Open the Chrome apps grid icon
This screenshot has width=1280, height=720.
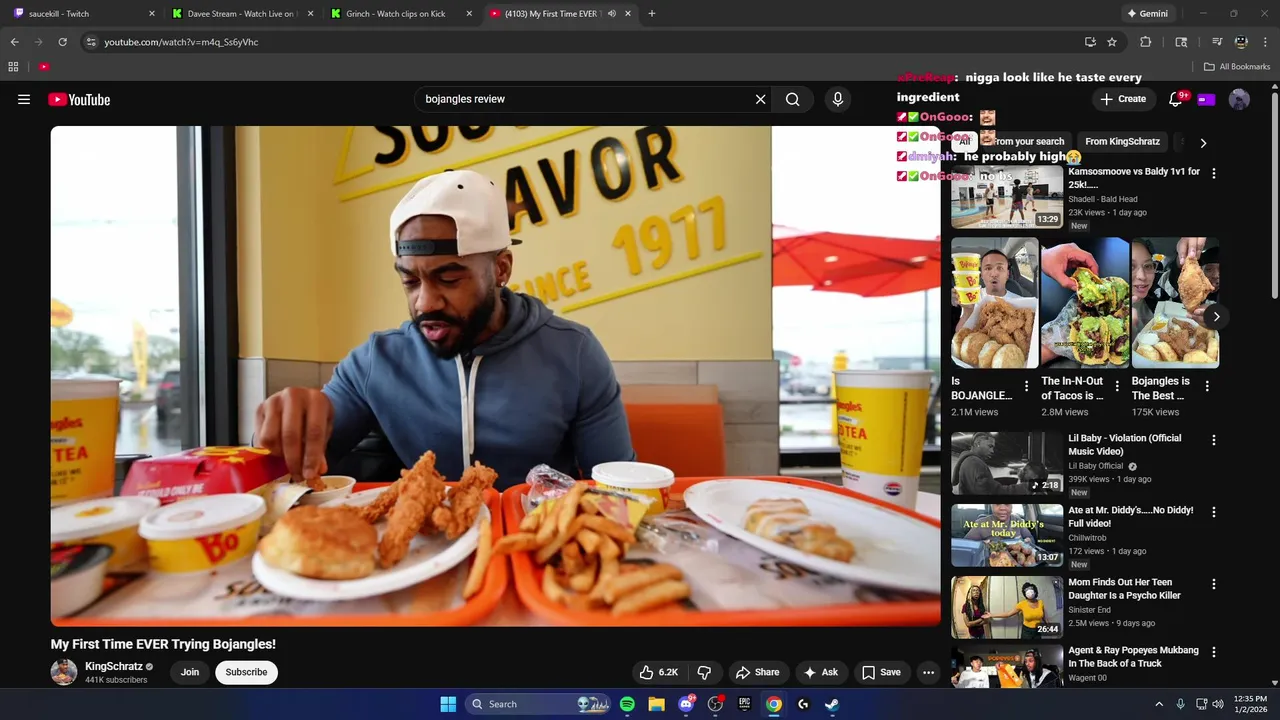13,67
